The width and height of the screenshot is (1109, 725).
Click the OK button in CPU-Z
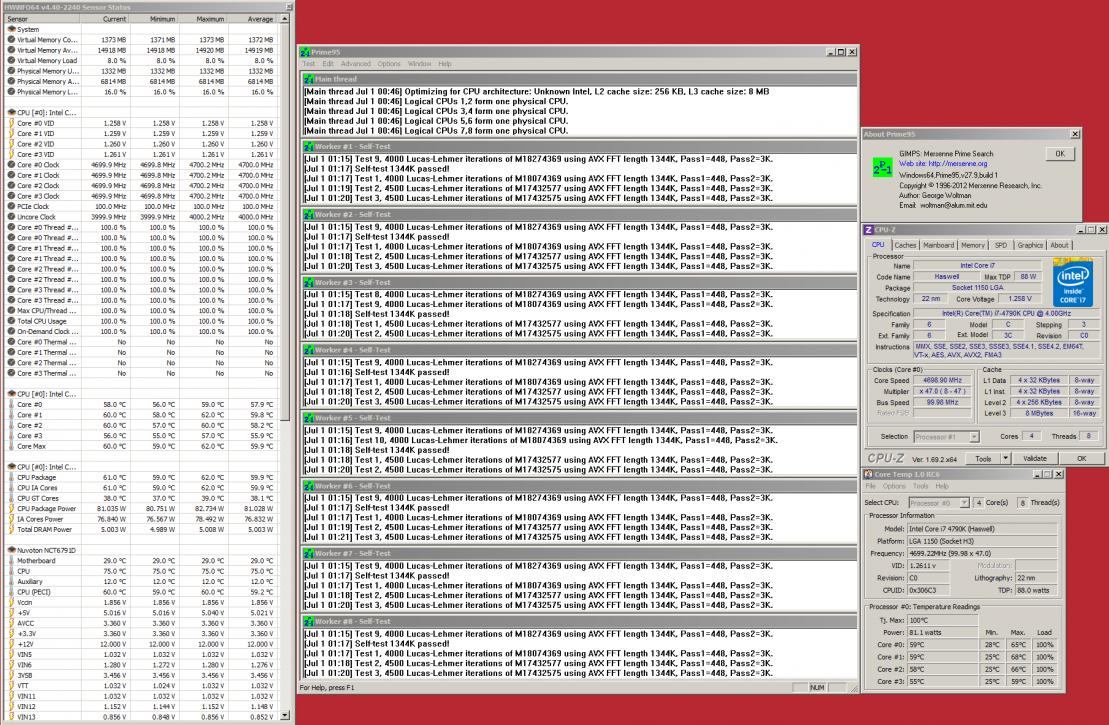tap(1081, 458)
